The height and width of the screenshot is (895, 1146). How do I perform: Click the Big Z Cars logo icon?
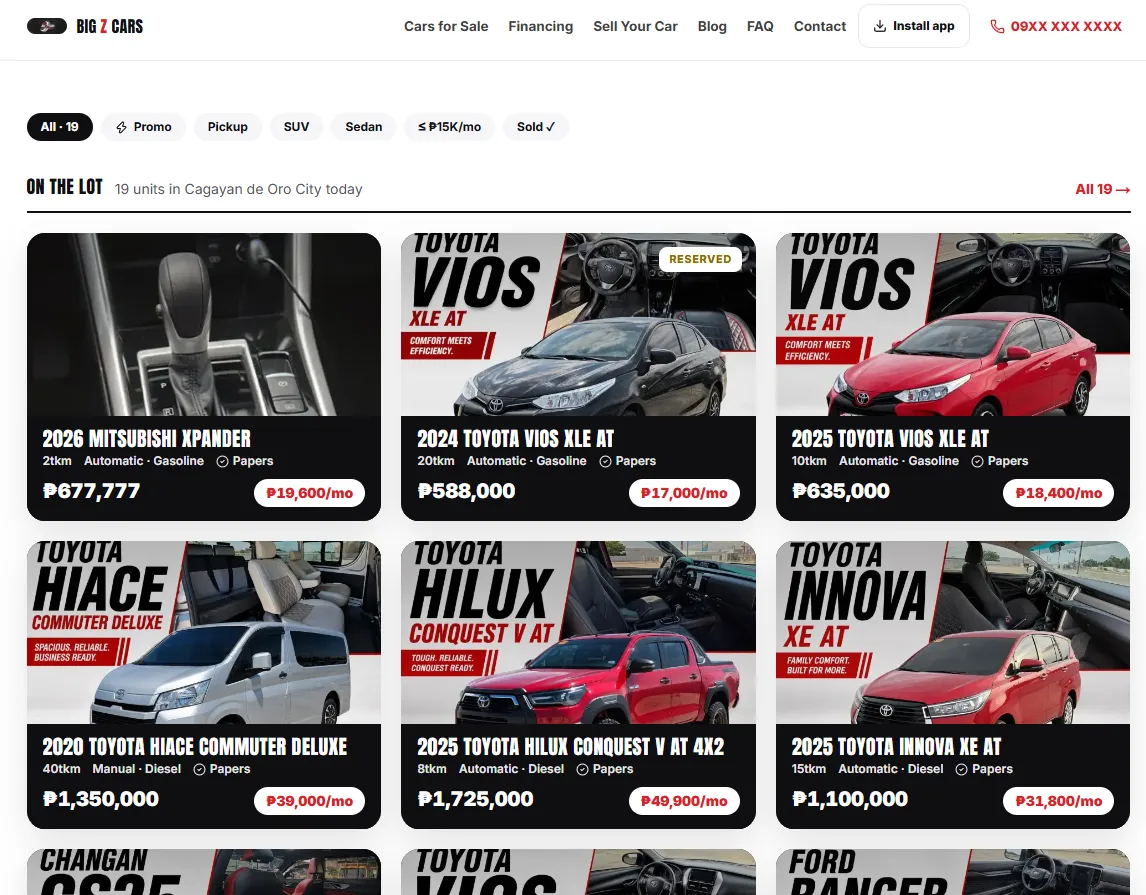47,26
